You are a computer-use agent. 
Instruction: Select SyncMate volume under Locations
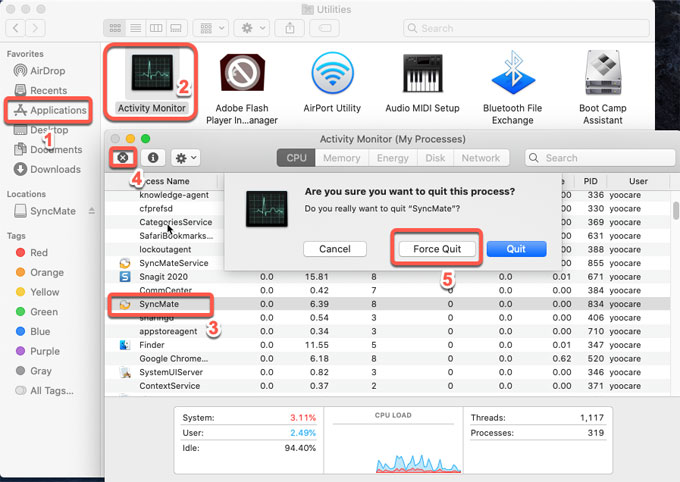click(44, 211)
